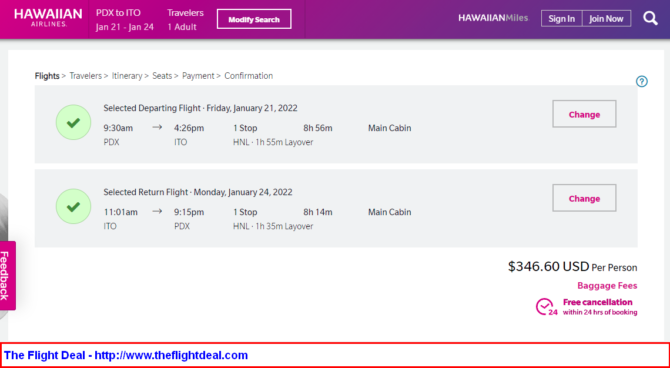This screenshot has width=670, height=368.
Task: Click the theflightdeal.com link text
Action: tap(171, 355)
